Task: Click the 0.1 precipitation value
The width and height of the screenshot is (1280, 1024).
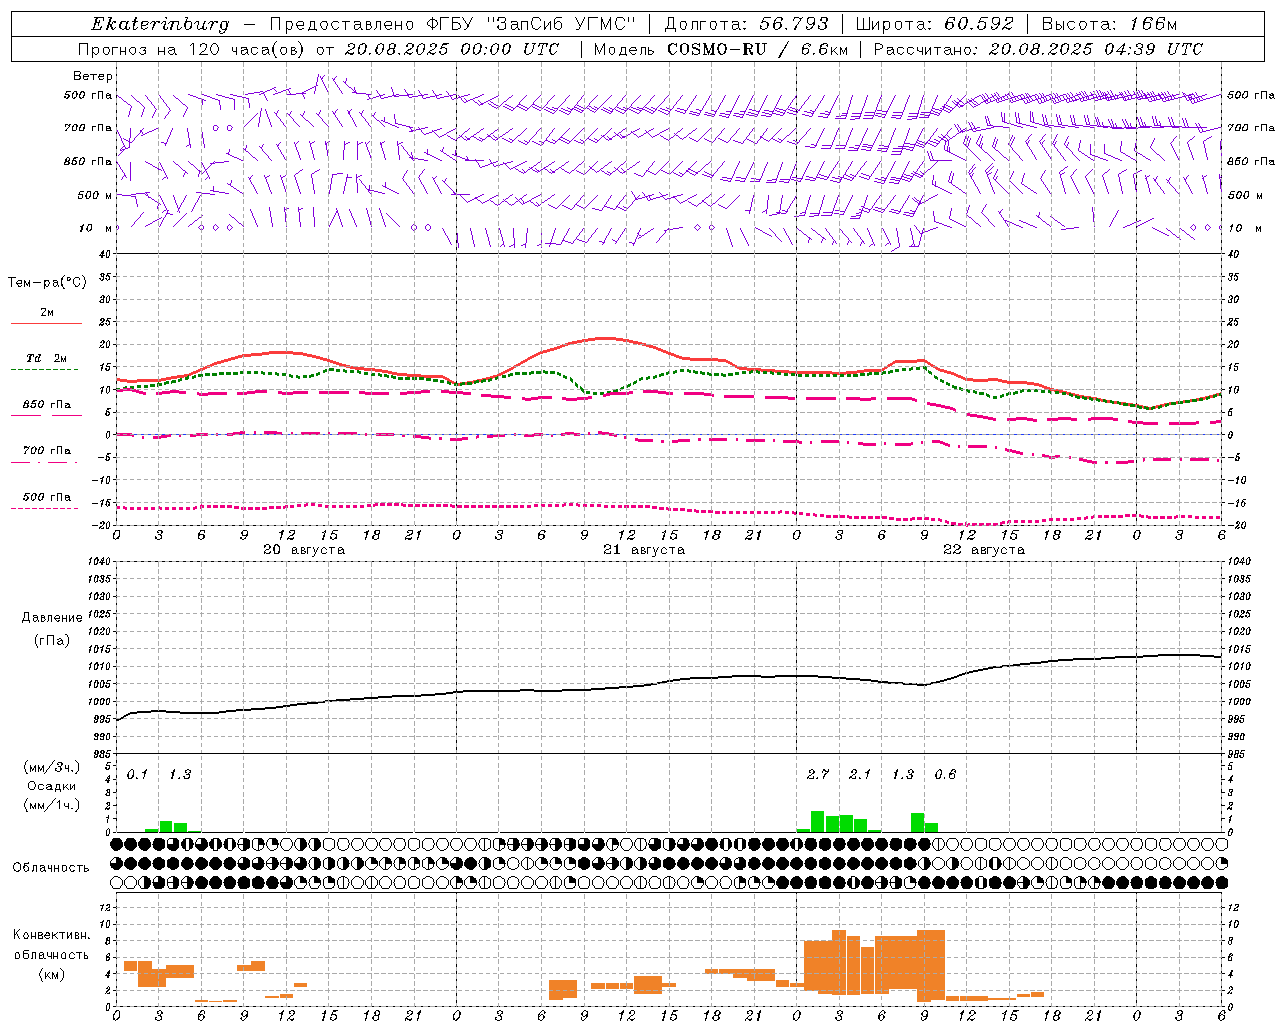Action: 137,775
